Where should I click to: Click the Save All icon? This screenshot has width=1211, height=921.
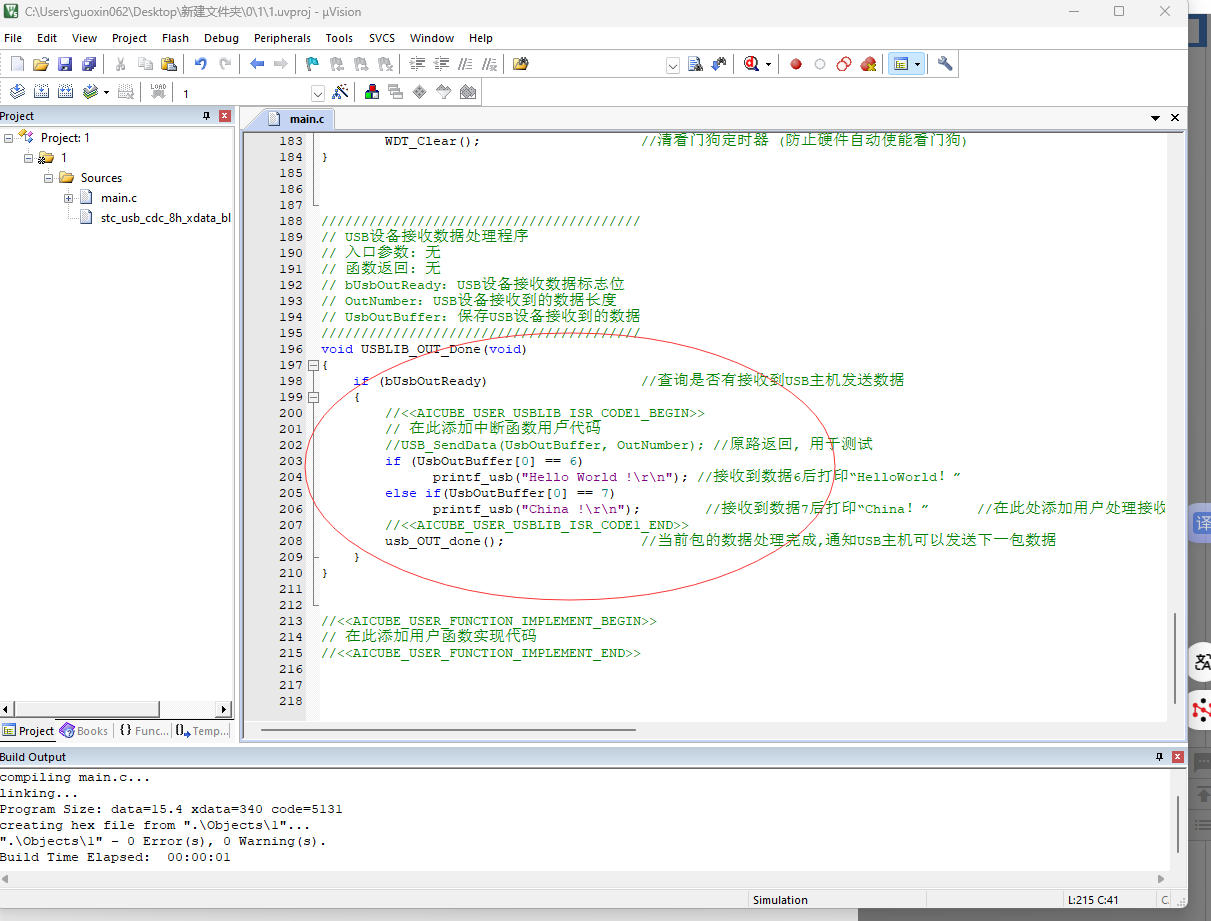click(x=89, y=64)
